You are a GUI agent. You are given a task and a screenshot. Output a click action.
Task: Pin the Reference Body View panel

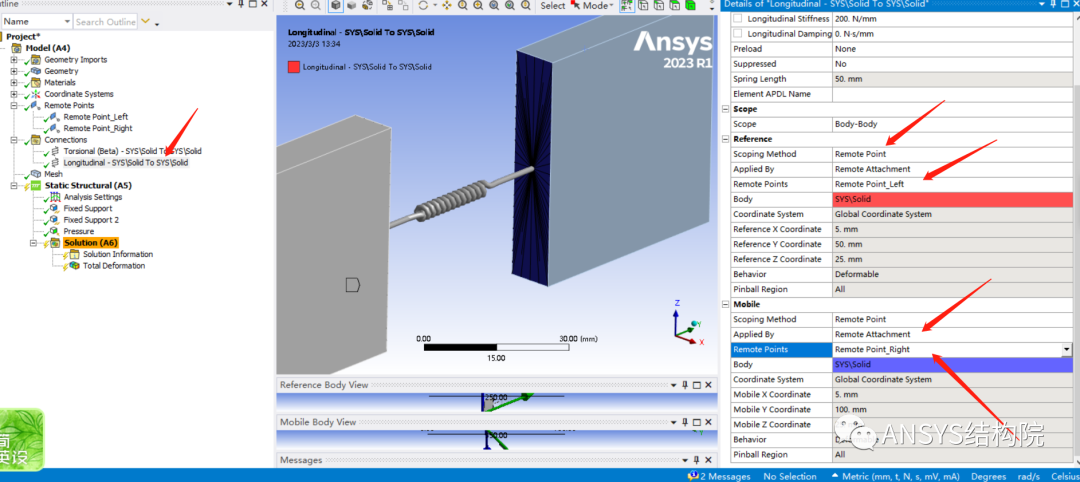(685, 385)
